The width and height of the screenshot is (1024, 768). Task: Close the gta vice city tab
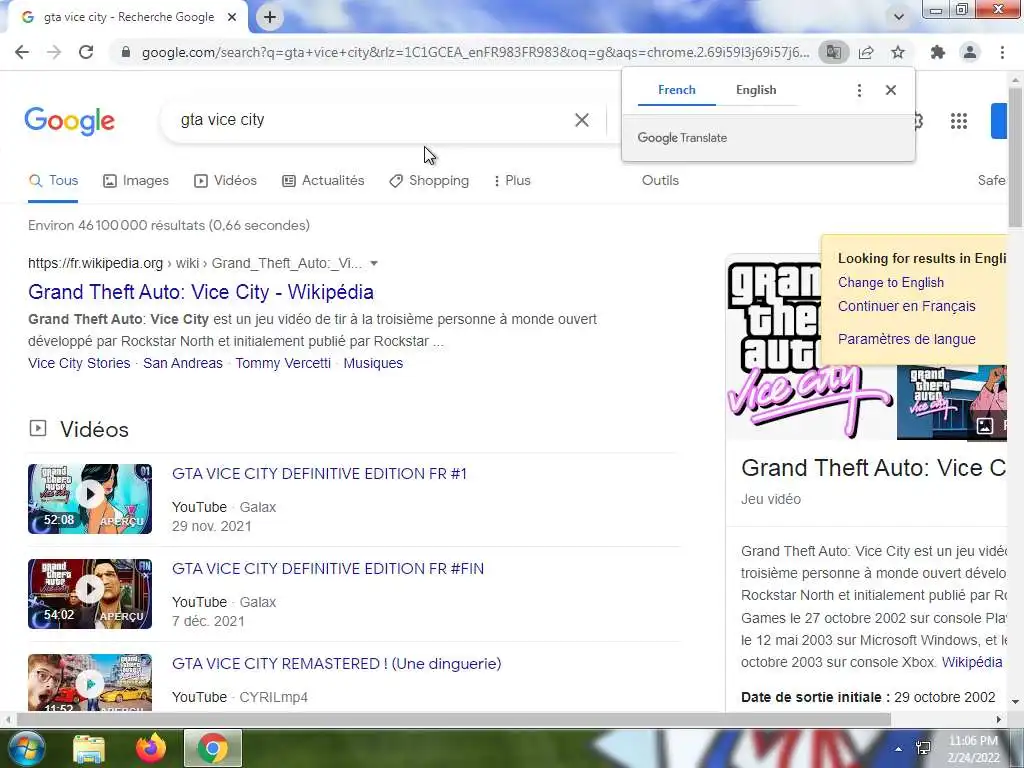pos(232,17)
